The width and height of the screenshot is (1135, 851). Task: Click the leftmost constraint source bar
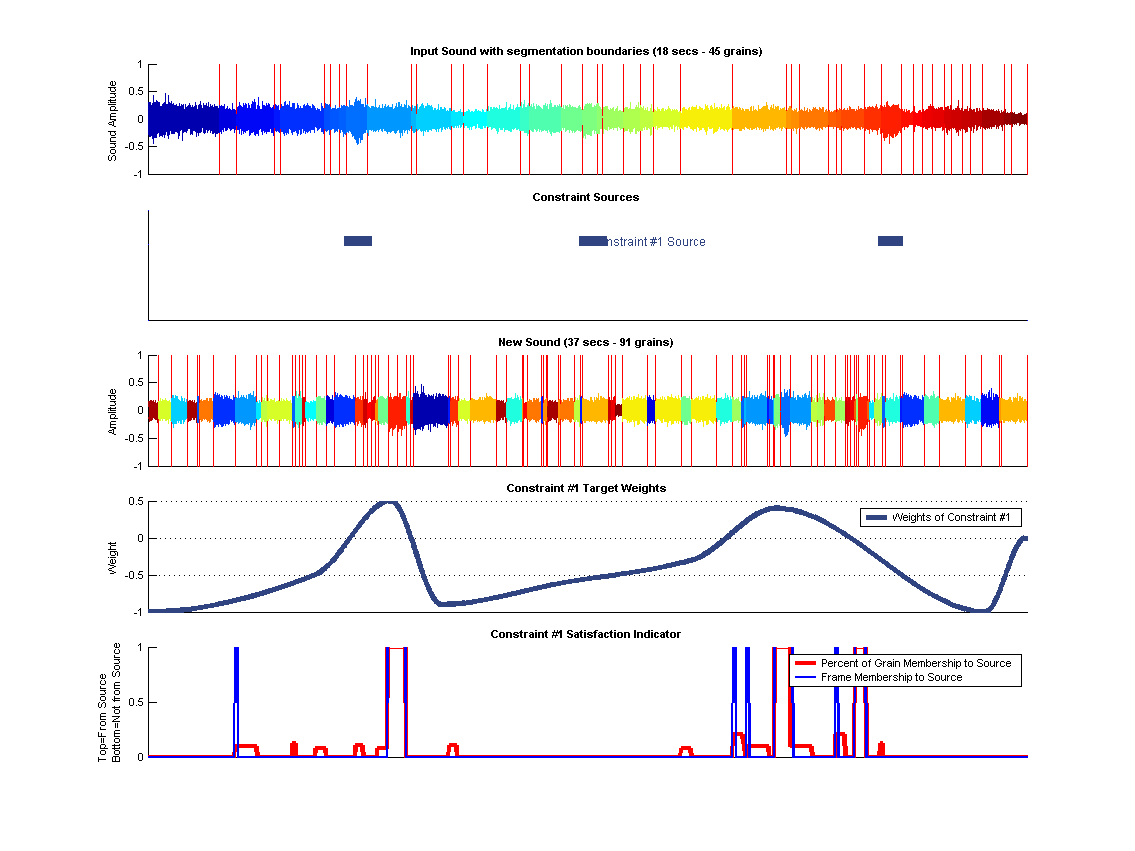[357, 241]
